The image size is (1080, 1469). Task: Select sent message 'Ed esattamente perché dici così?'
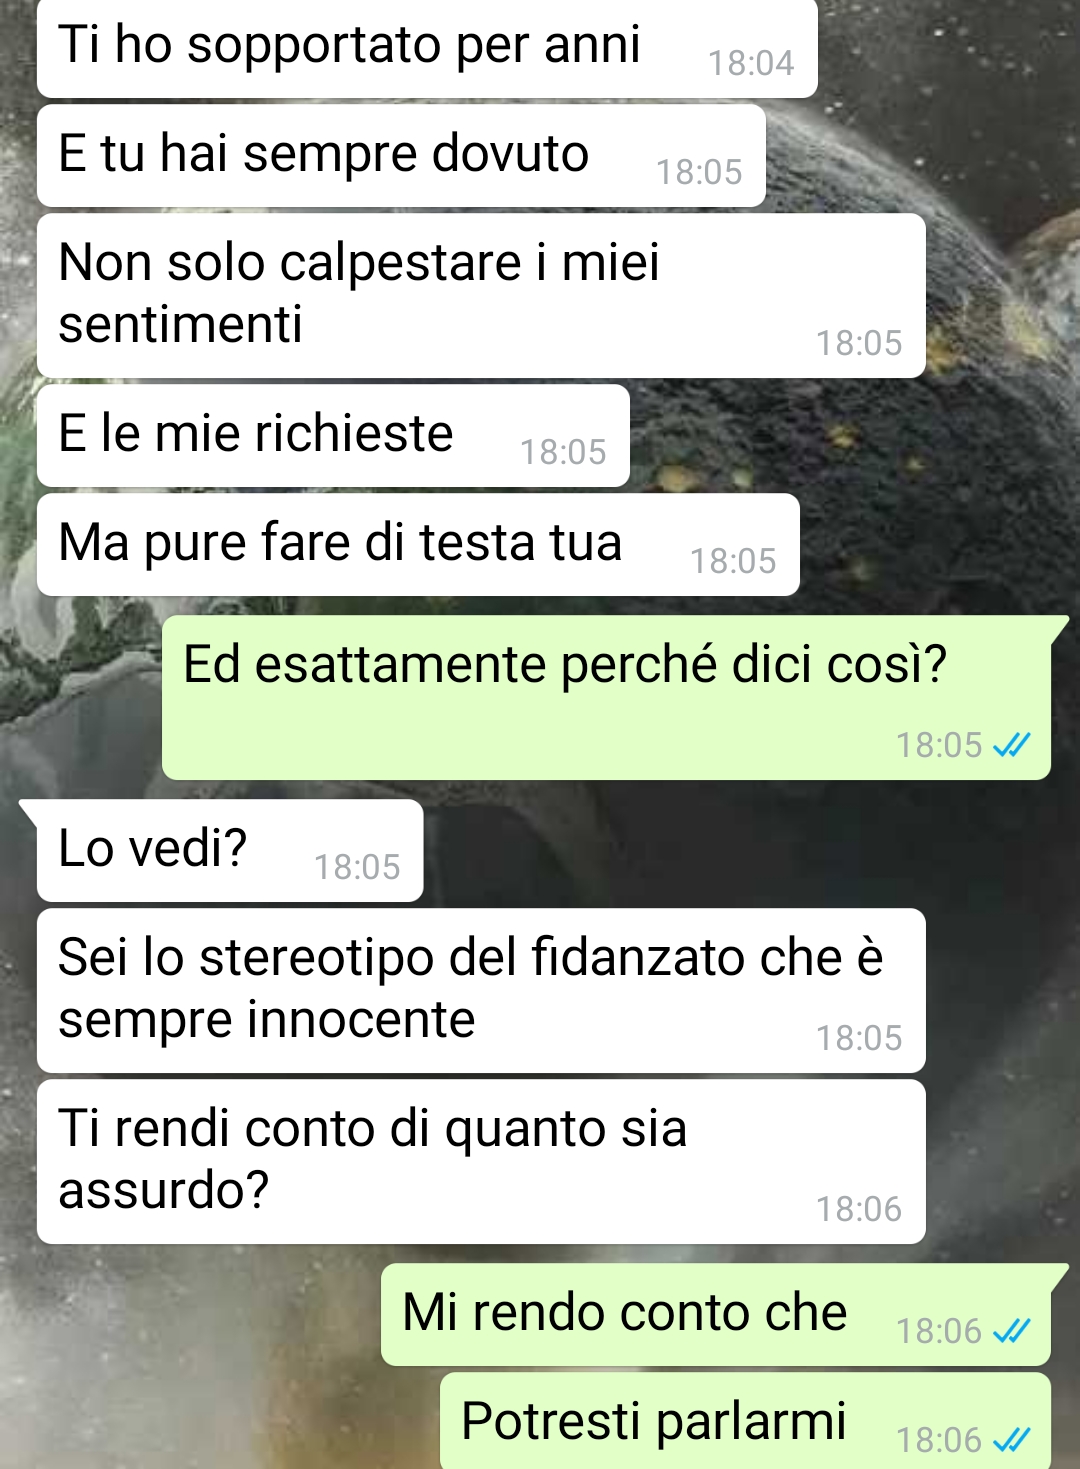607,698
